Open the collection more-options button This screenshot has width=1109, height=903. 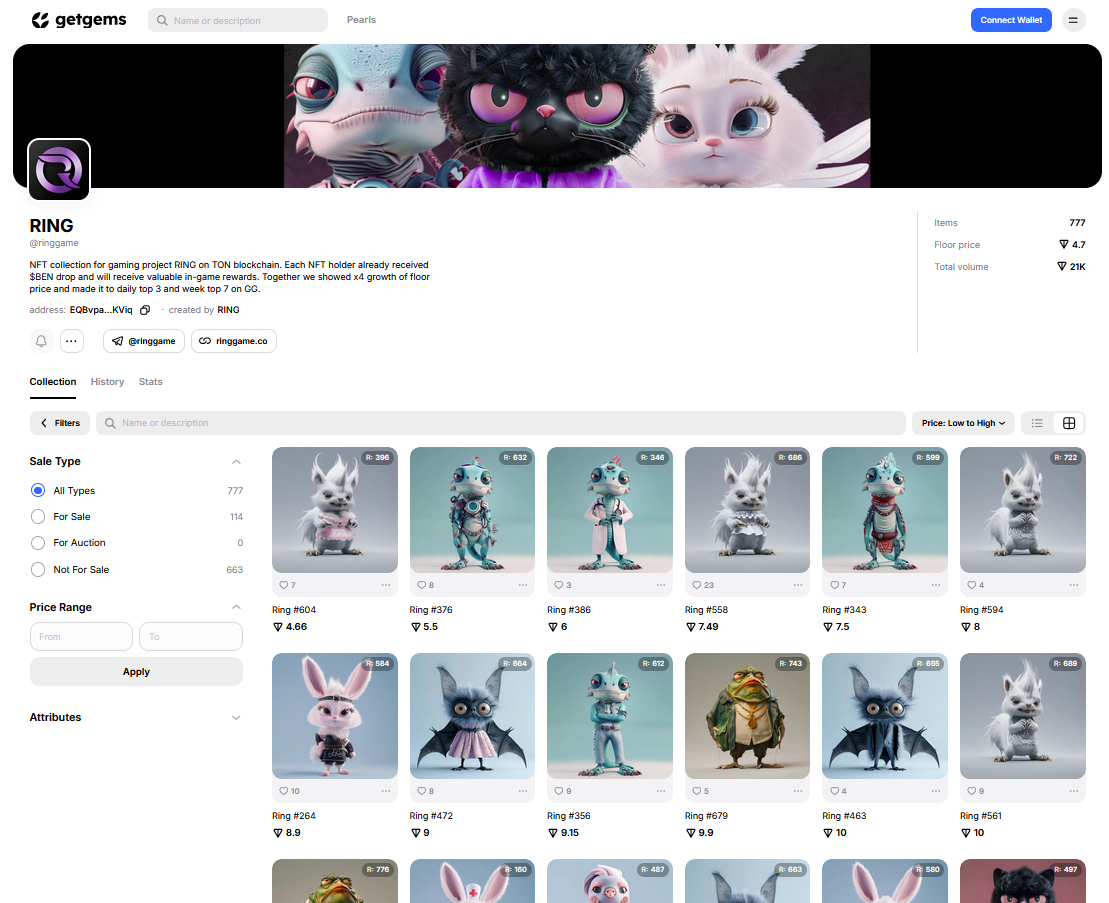pyautogui.click(x=71, y=341)
